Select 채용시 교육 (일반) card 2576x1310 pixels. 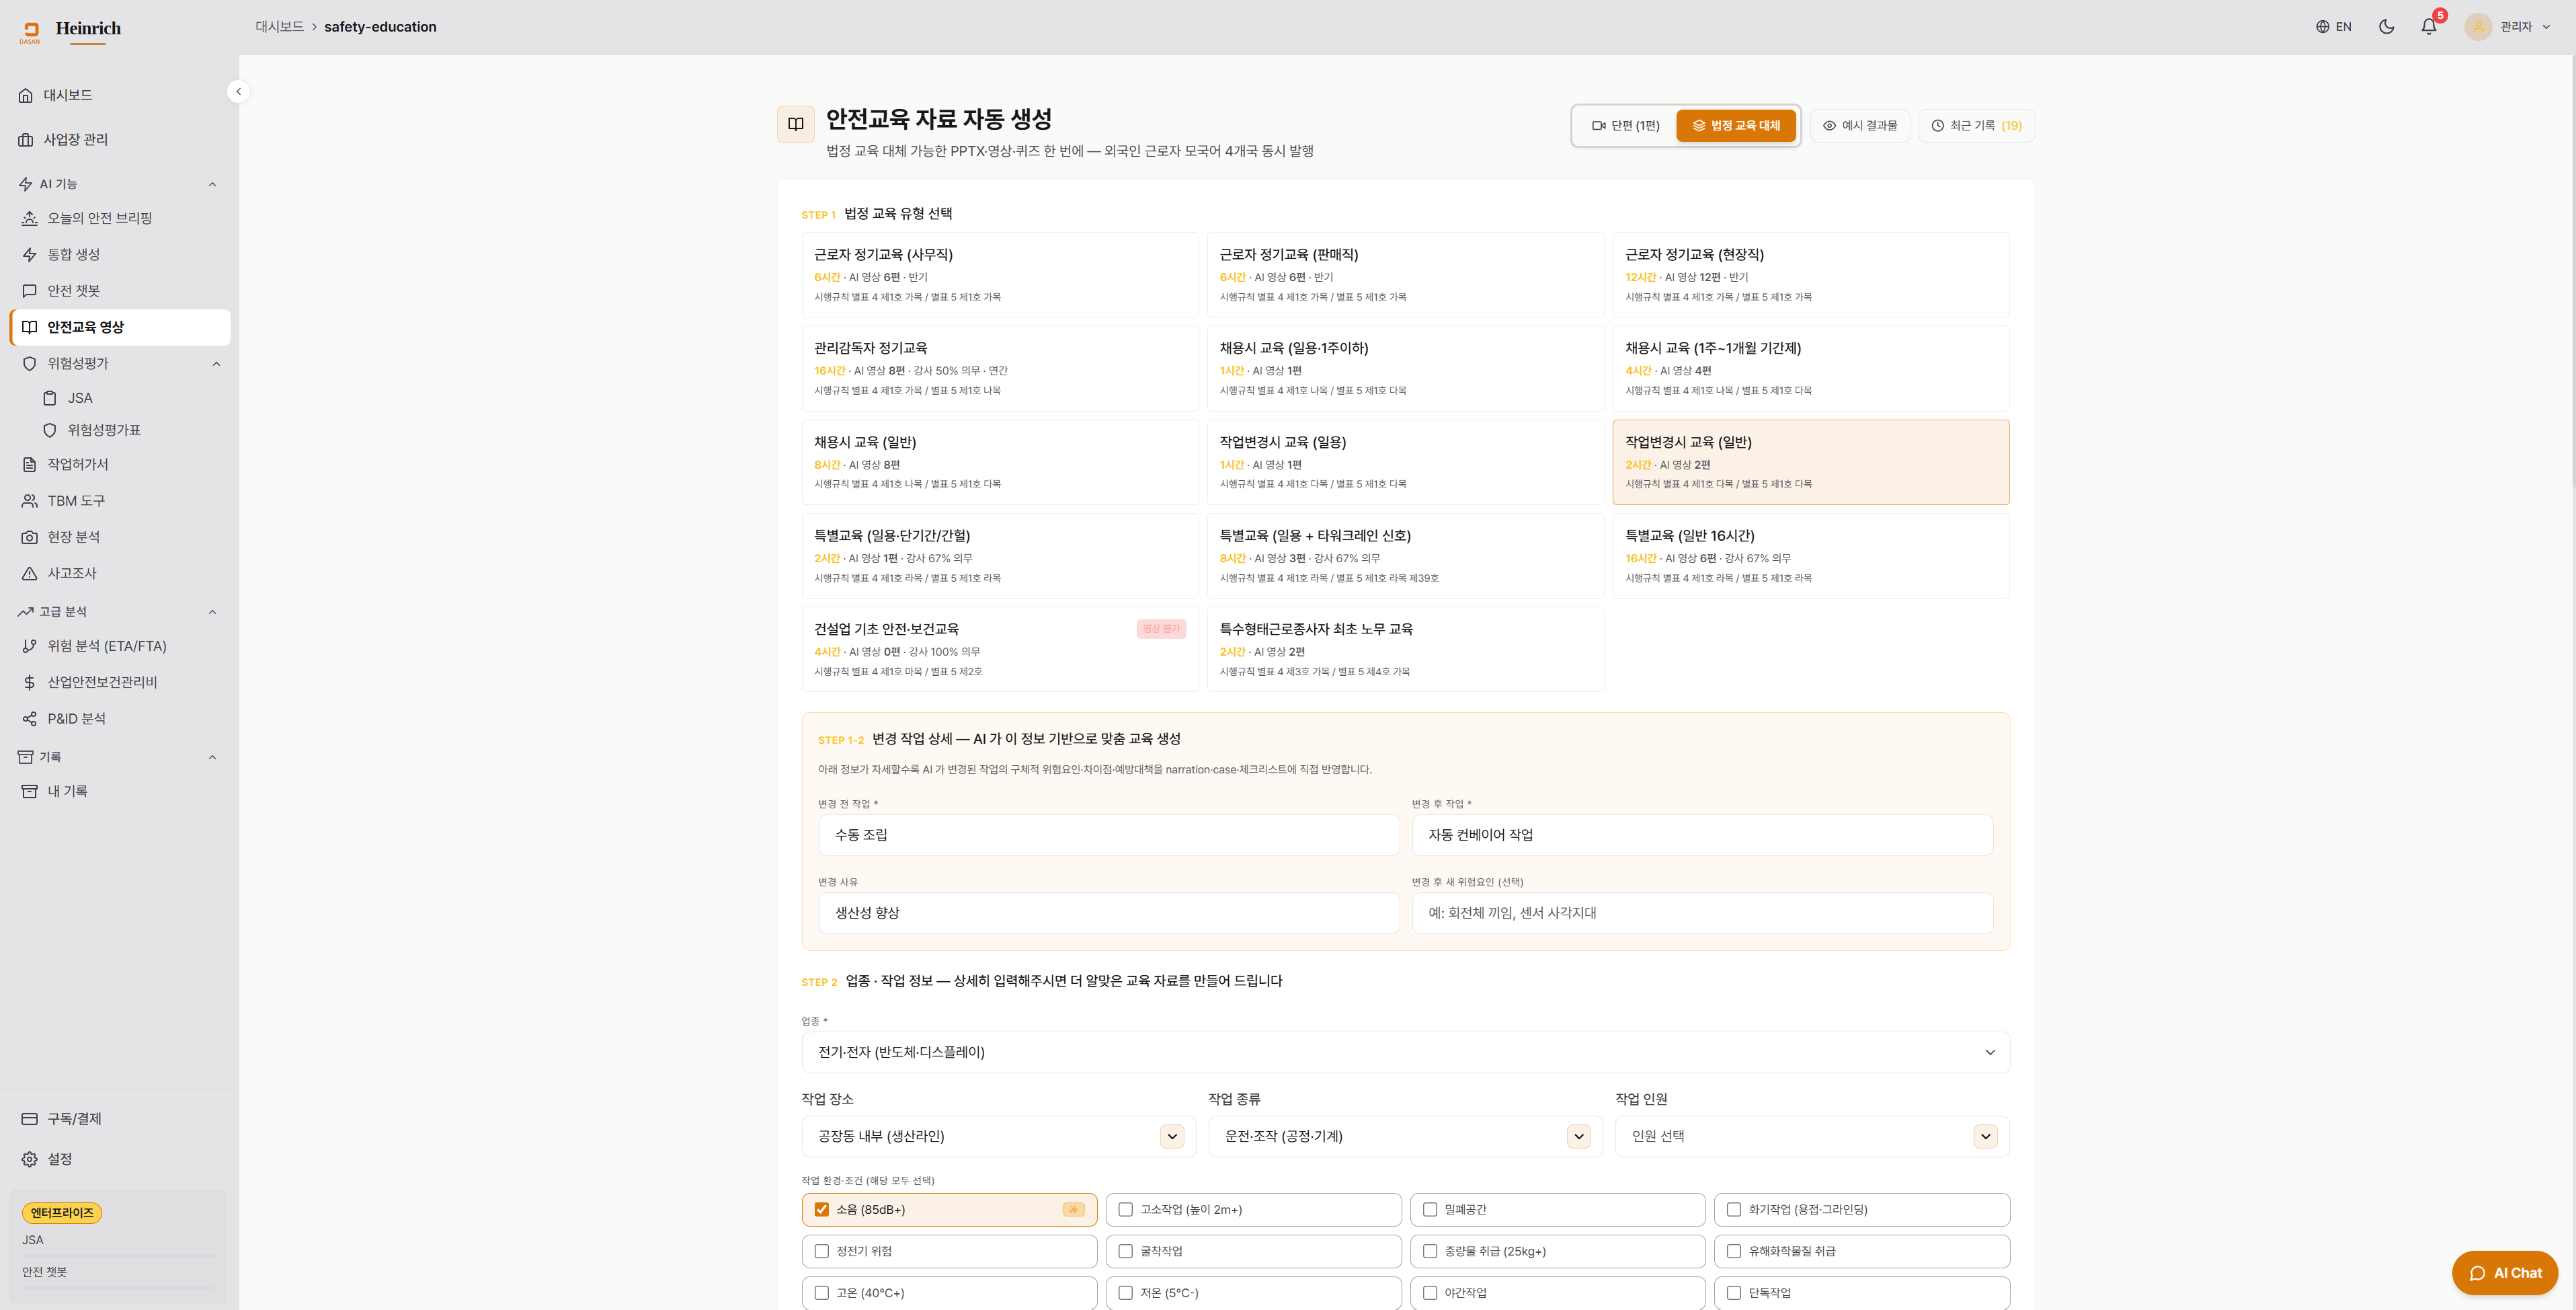point(1000,462)
